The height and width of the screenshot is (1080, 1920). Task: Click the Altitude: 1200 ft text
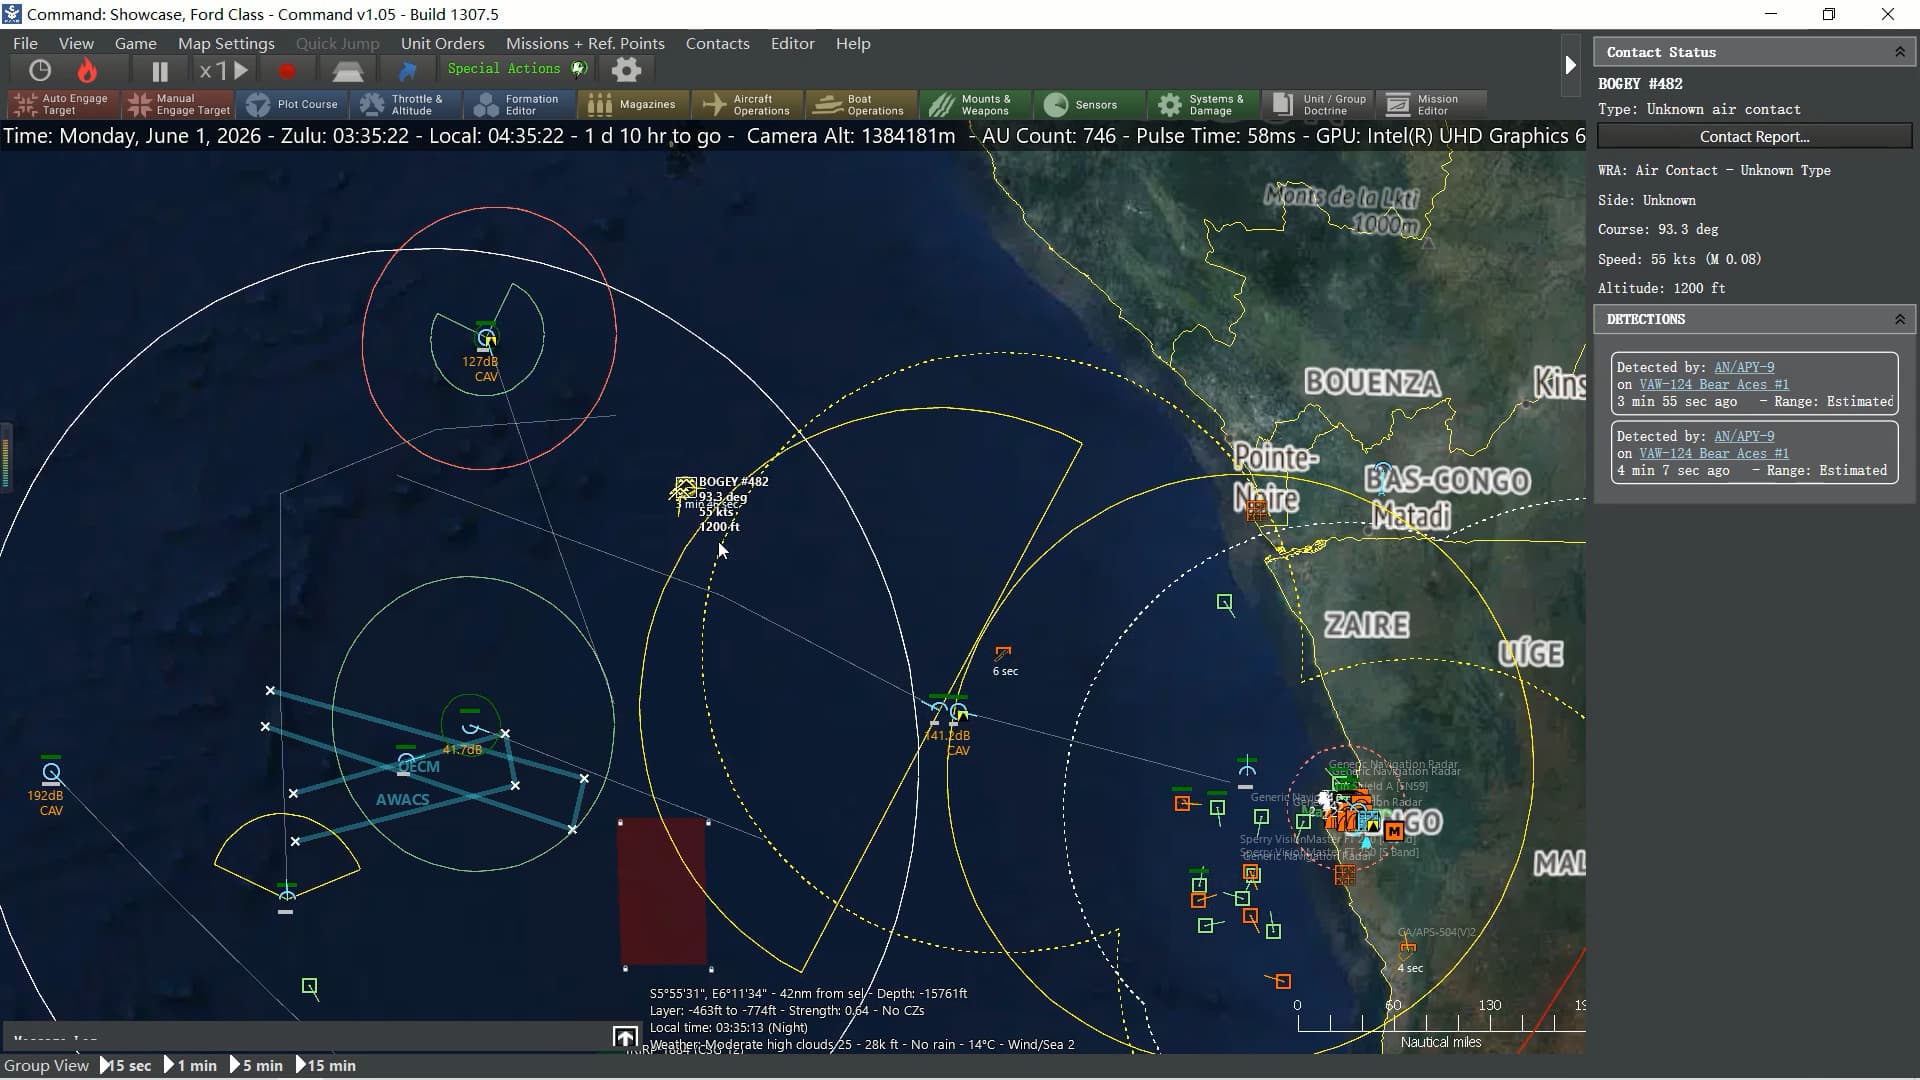[1661, 288]
